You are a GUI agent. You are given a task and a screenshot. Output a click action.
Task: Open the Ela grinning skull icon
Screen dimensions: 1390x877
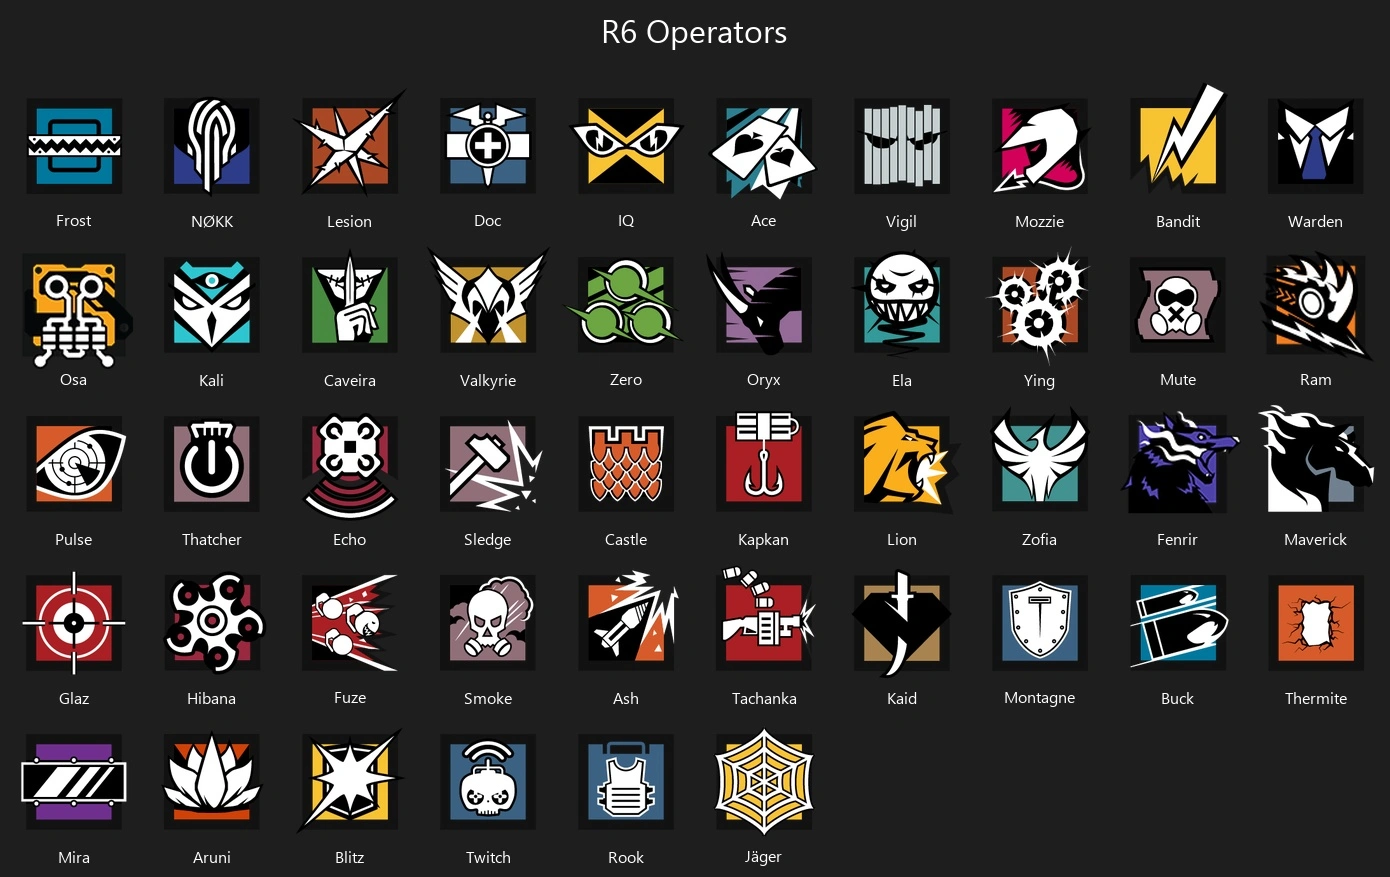902,303
